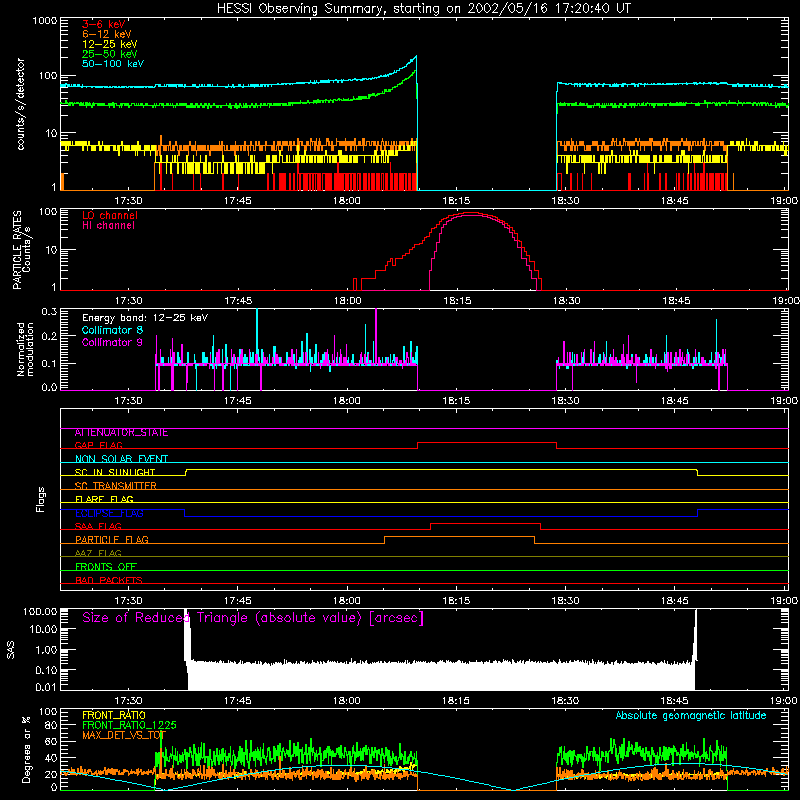800x800 pixels.
Task: Click the Flags vertical axis label
Action: 41,499
